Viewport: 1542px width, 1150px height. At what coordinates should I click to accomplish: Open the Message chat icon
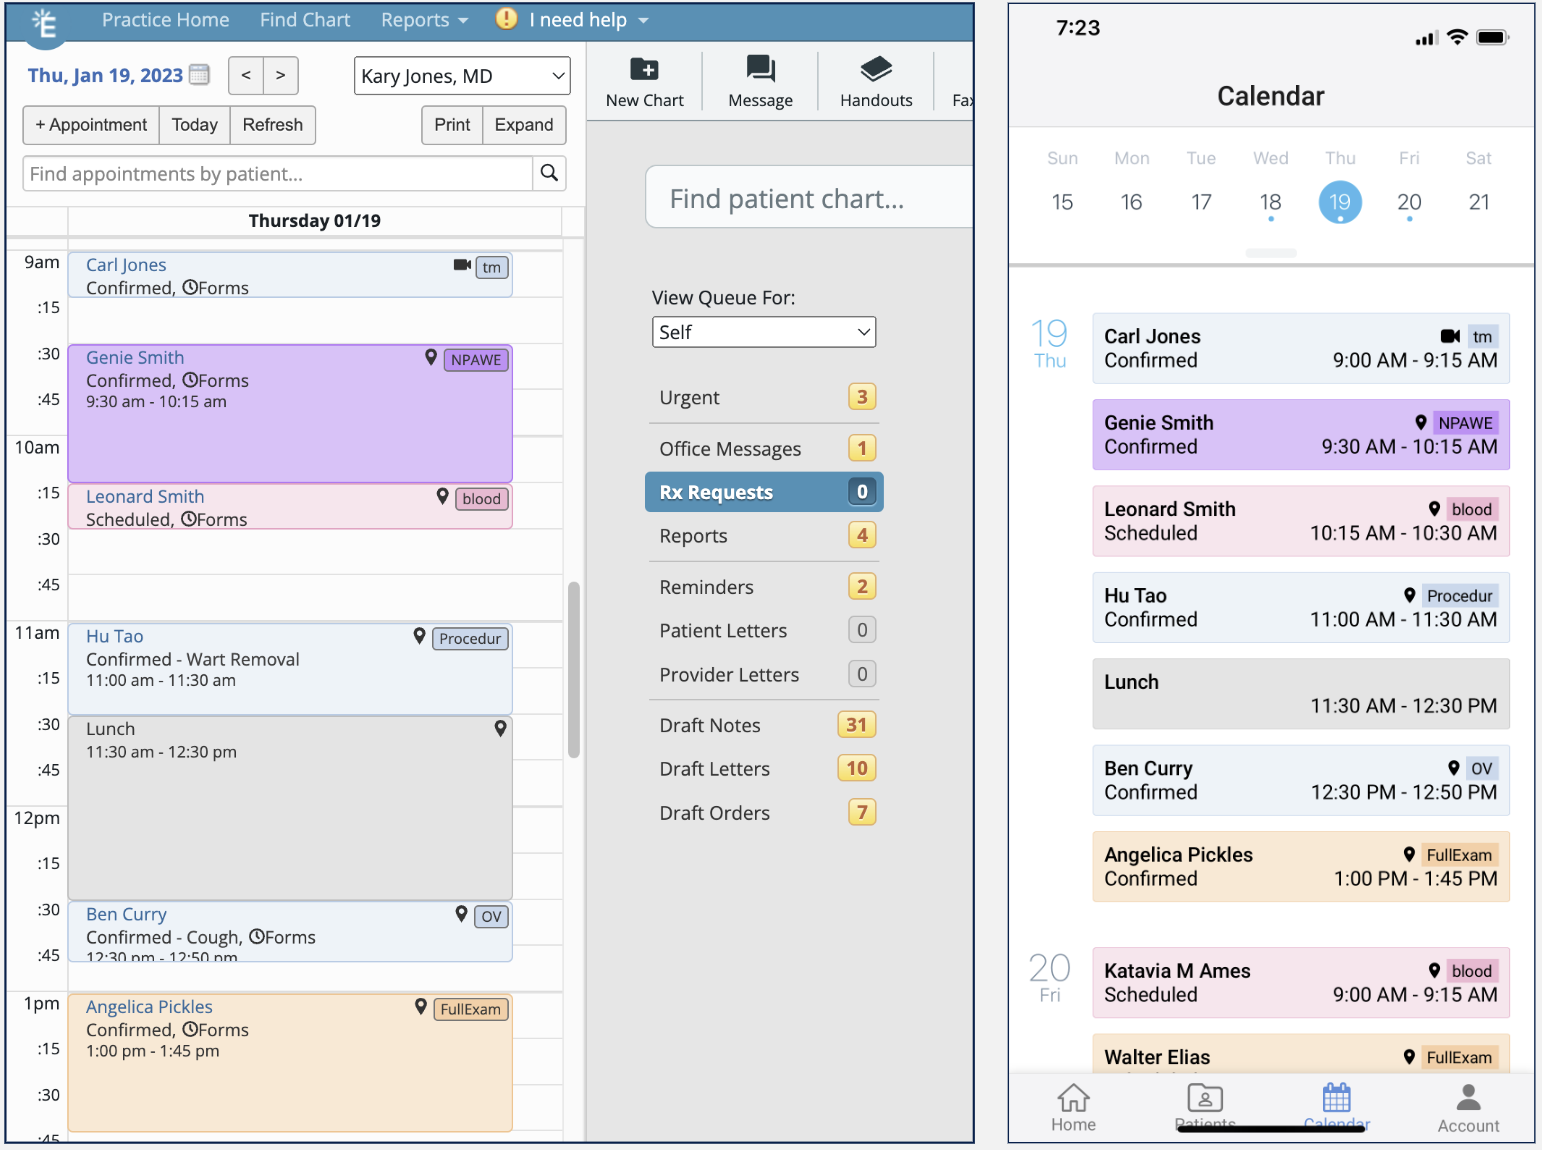[x=760, y=68]
